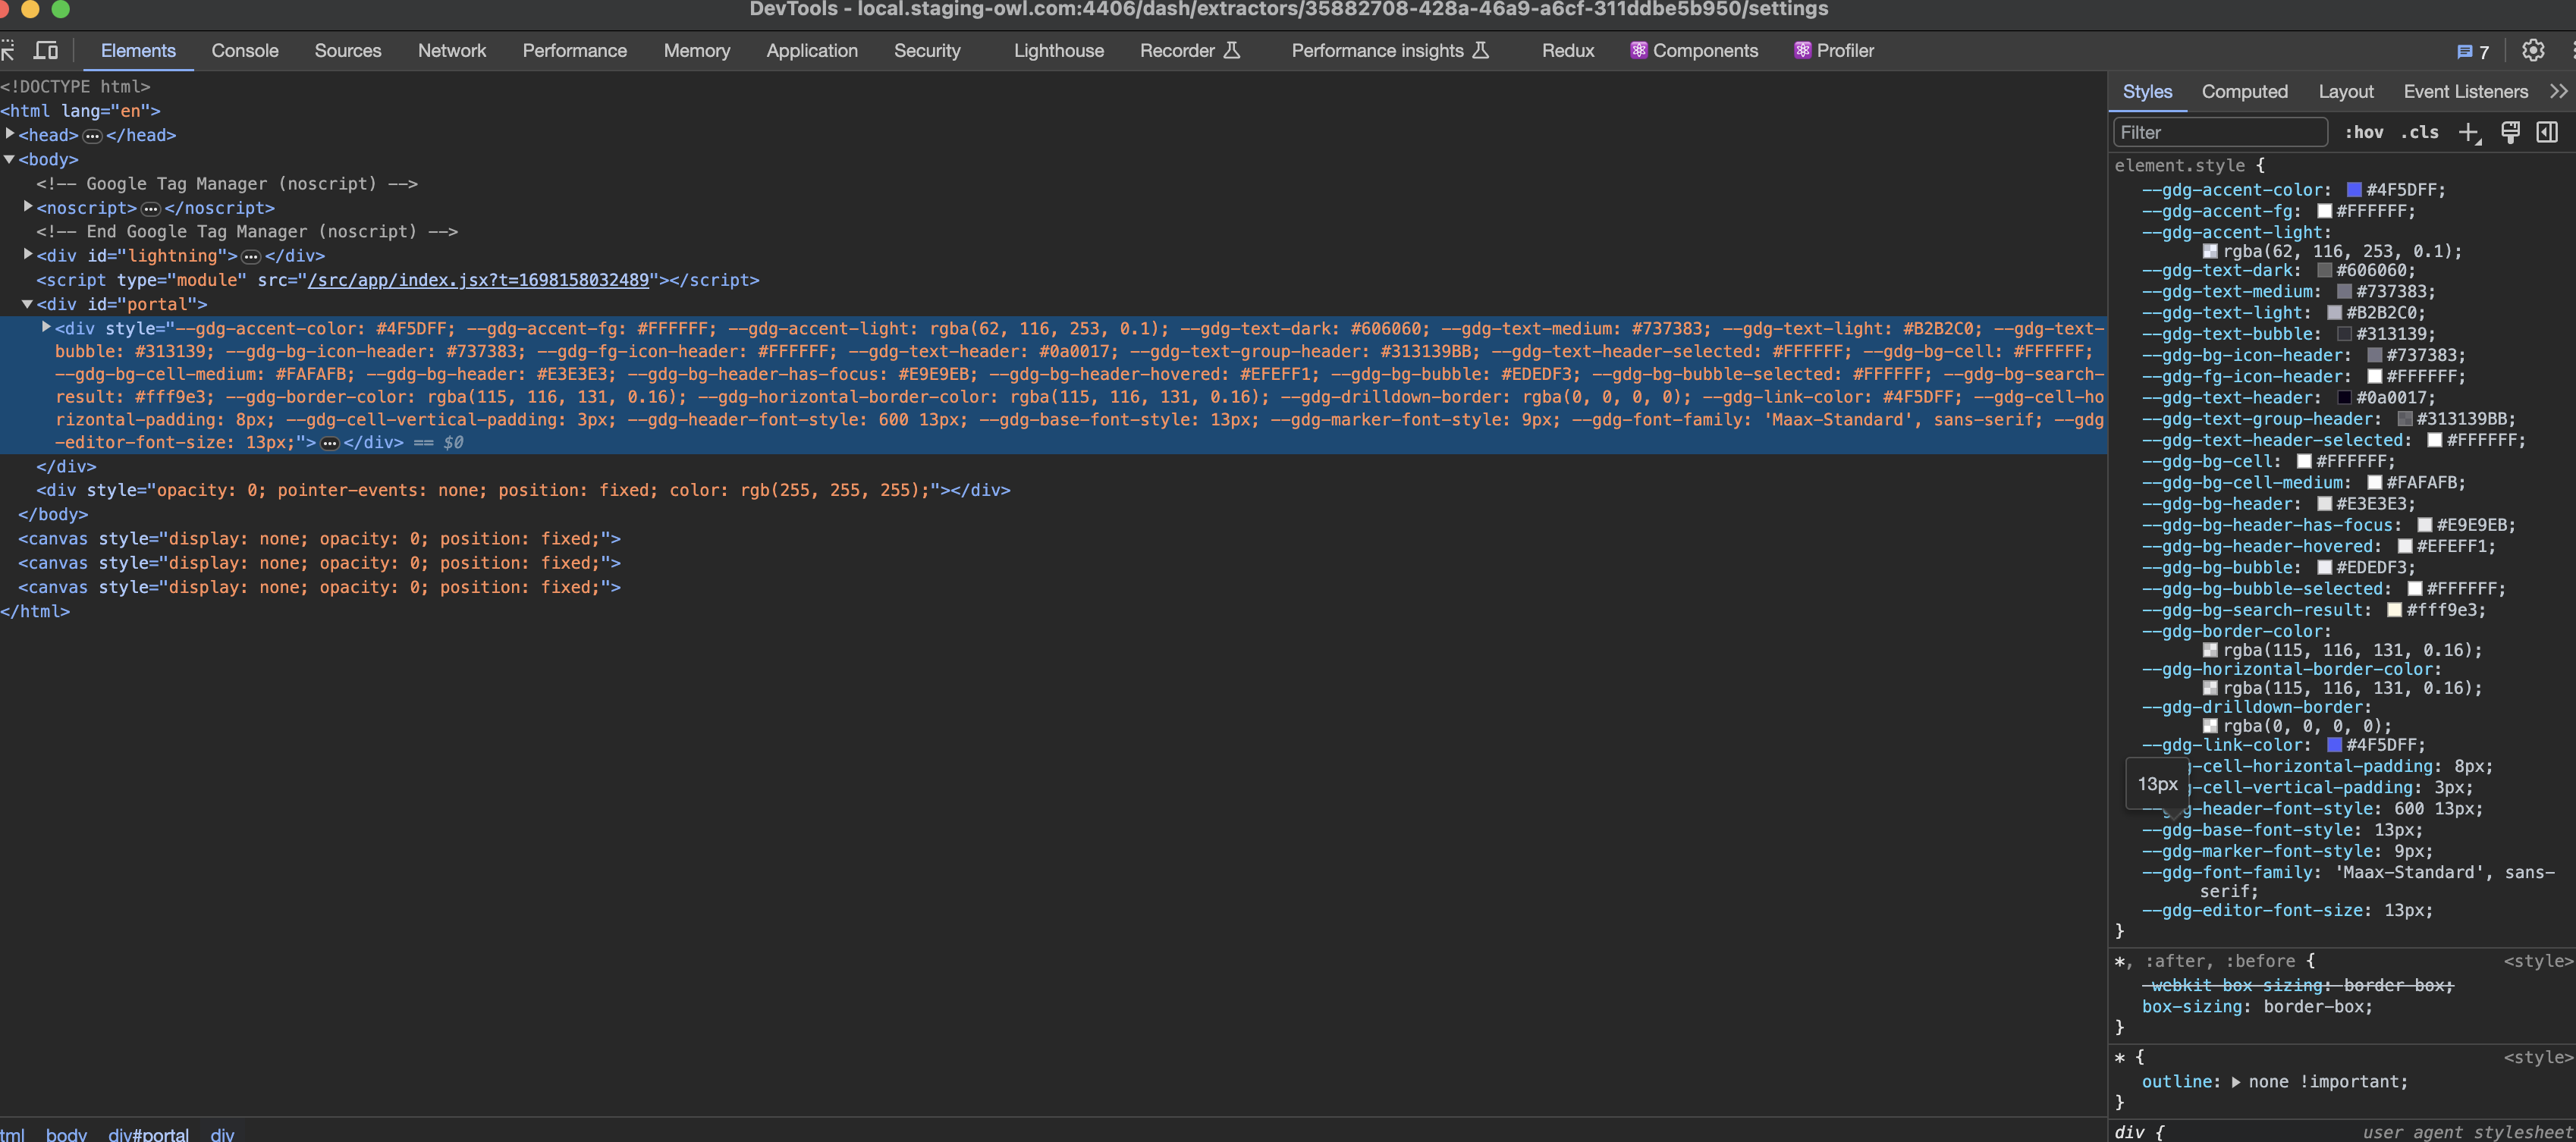The width and height of the screenshot is (2576, 1142).
Task: Collapse the div#portal element
Action: click(27, 304)
